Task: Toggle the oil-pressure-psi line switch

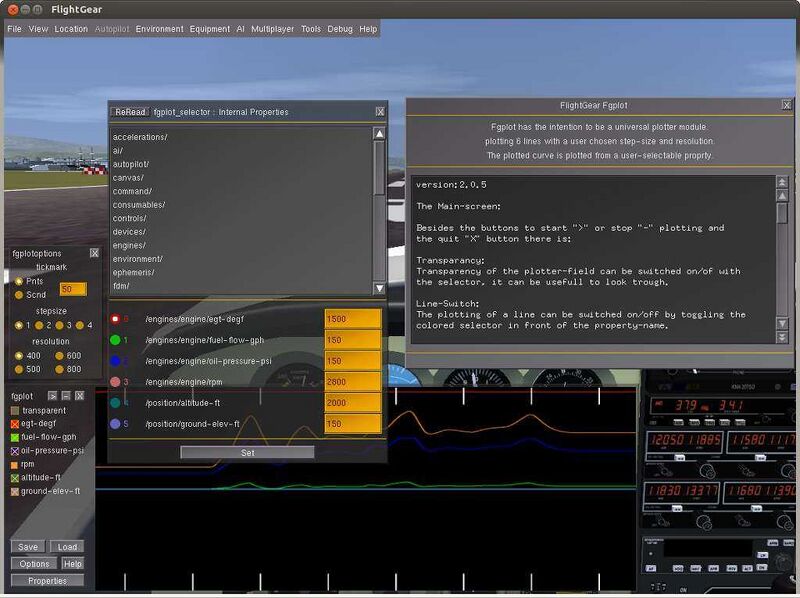Action: click(x=15, y=451)
